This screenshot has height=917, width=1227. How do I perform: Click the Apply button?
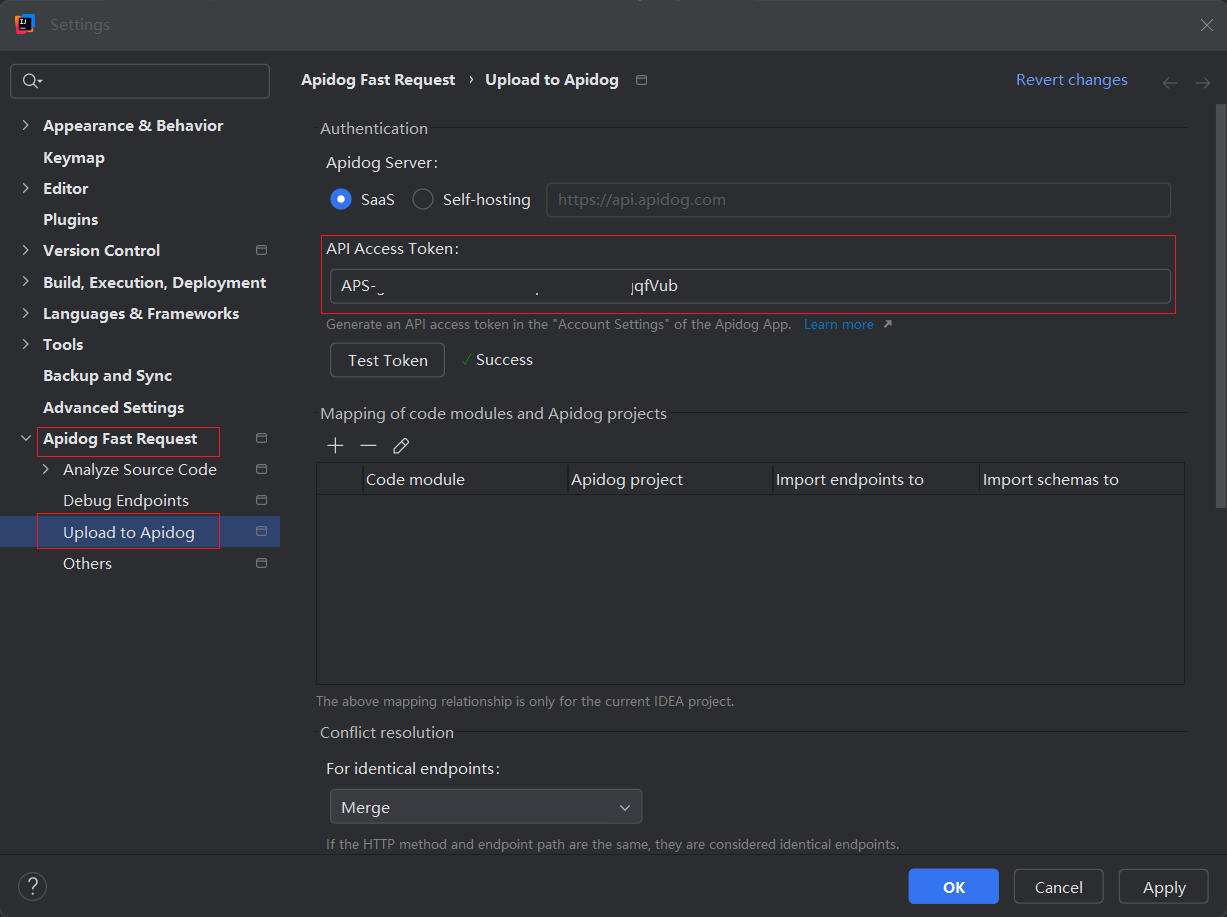pos(1164,887)
